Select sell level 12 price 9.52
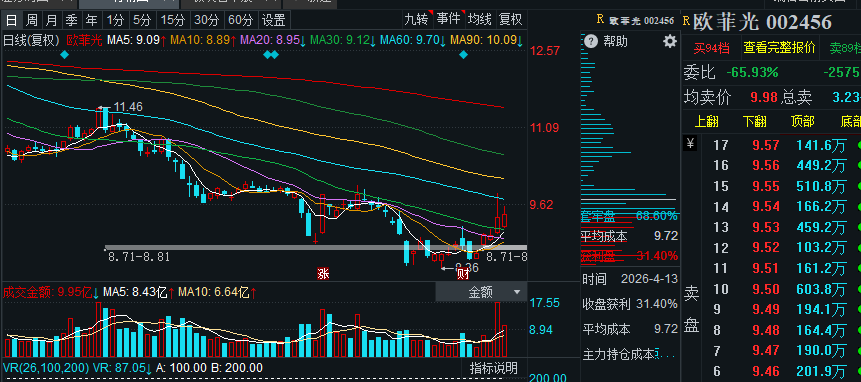The image size is (861, 382). pyautogui.click(x=766, y=248)
